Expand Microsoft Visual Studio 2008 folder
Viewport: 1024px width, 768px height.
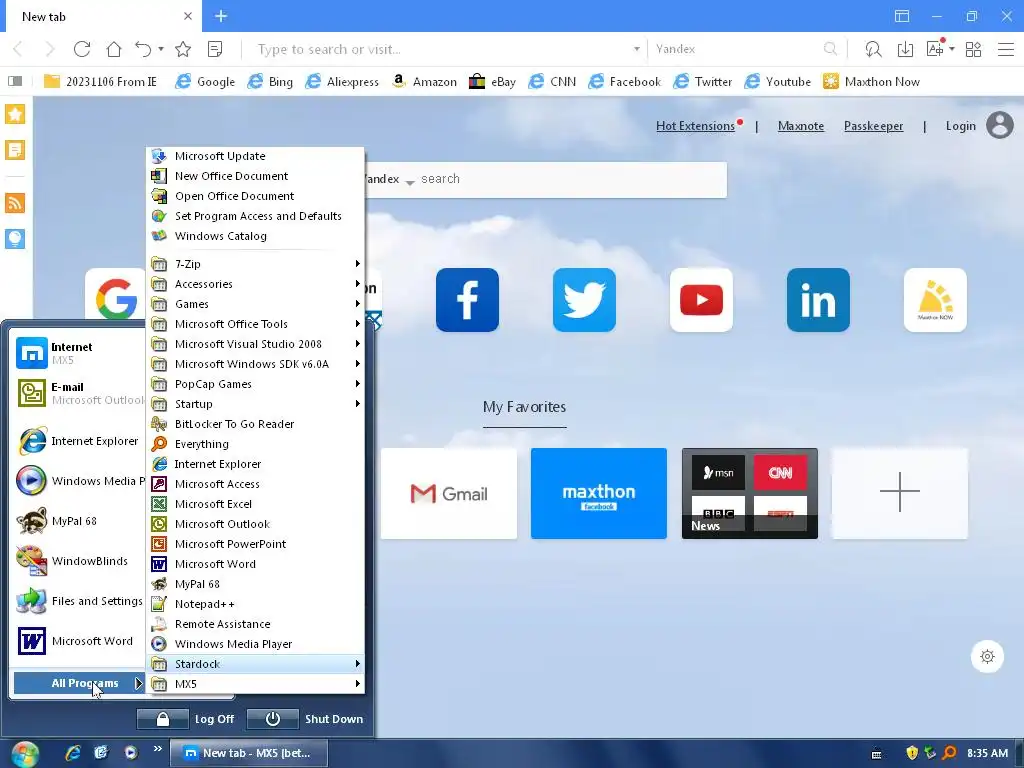[x=255, y=344]
